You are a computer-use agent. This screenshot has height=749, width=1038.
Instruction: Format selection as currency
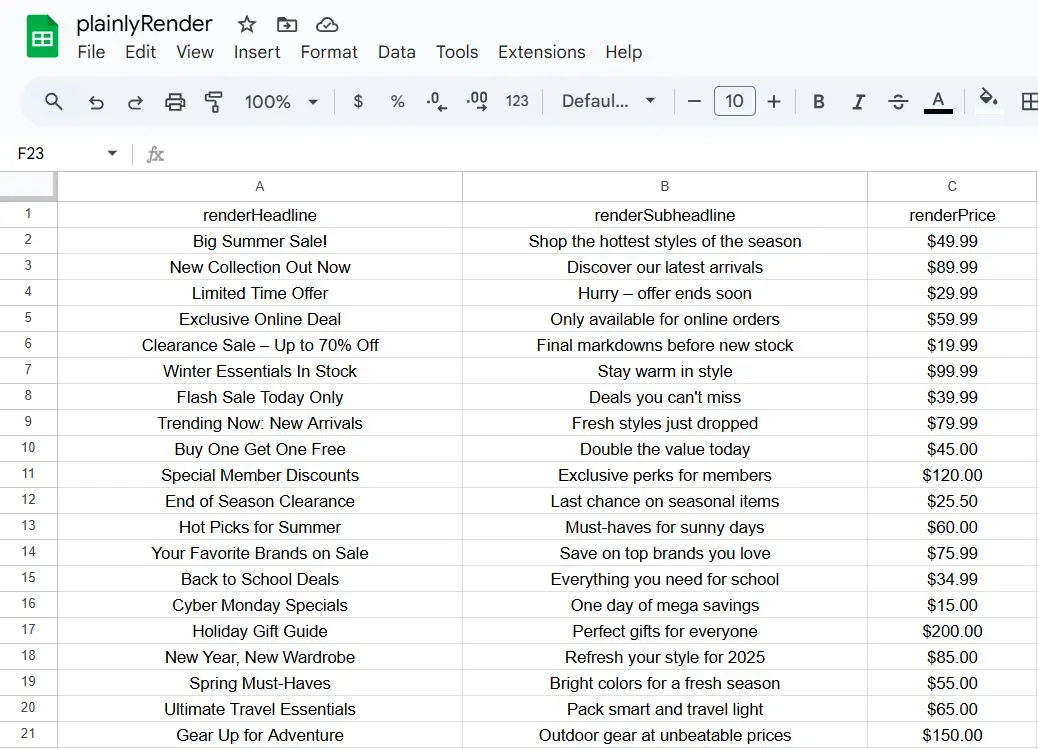point(357,101)
